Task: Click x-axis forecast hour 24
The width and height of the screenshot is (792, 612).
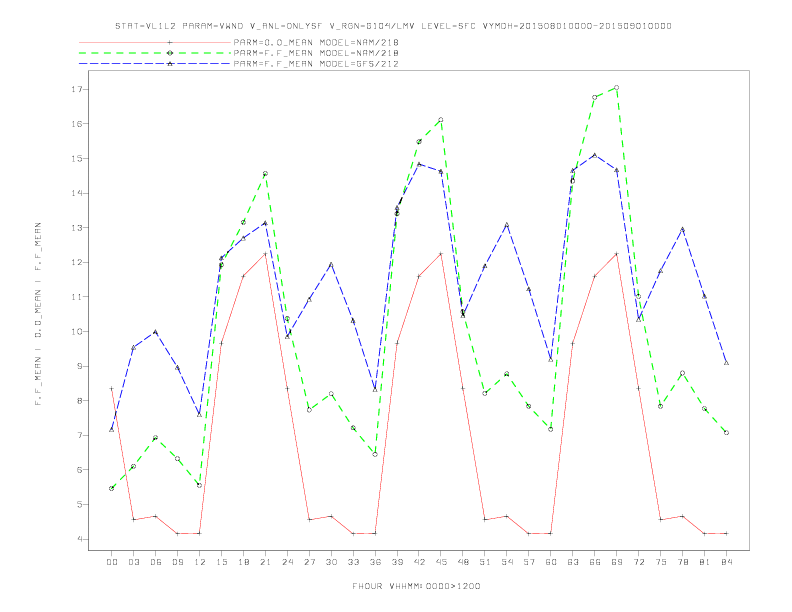Action: 287,562
